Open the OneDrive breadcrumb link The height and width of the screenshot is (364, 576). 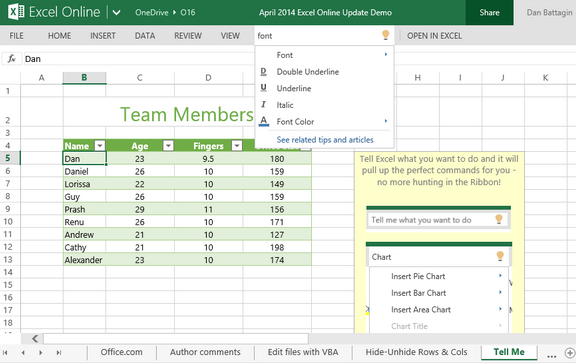(152, 12)
